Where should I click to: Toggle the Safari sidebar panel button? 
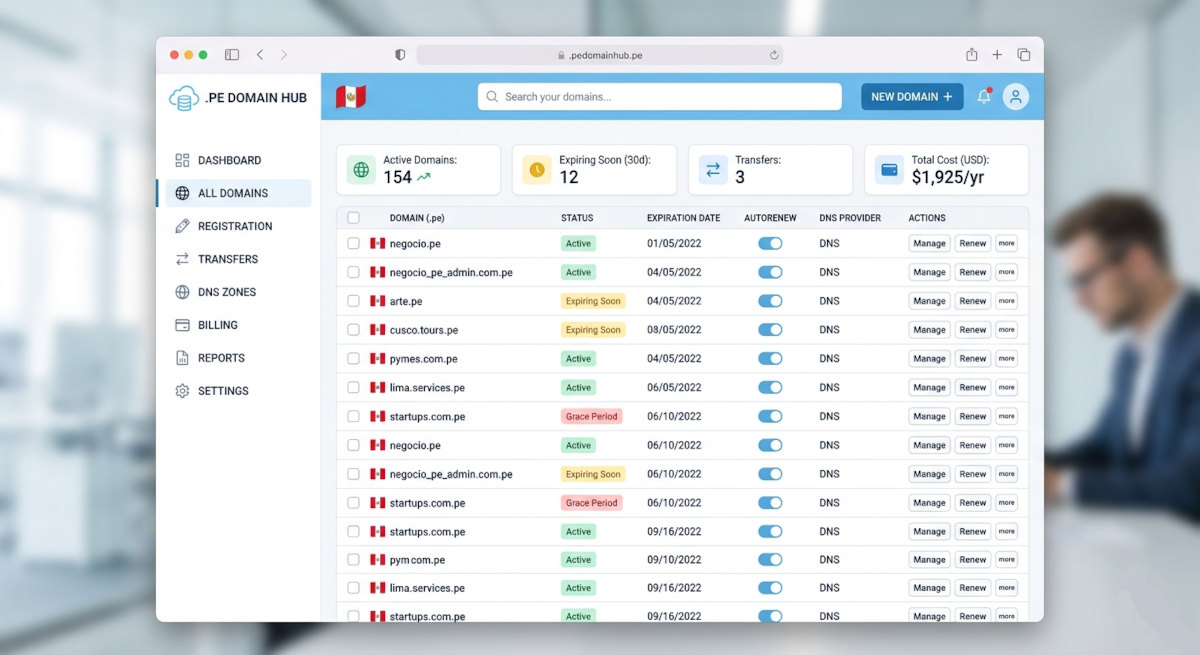232,55
